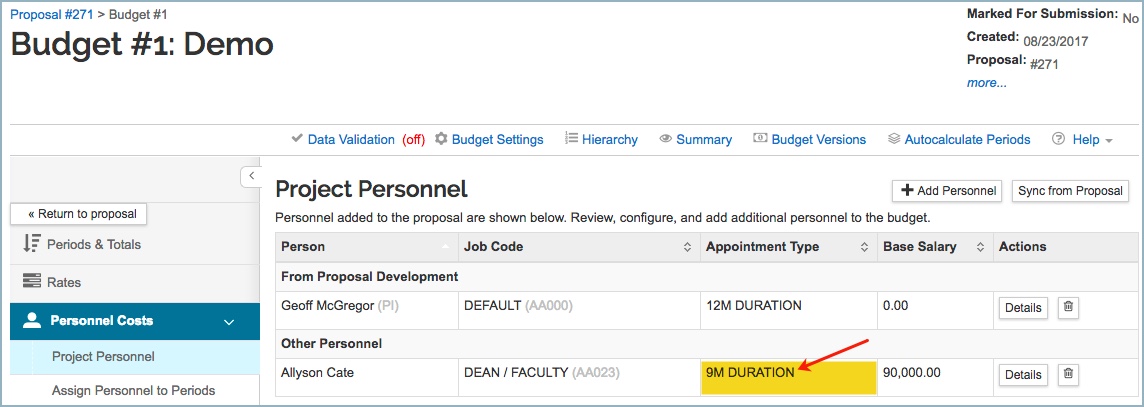Click the 90,000.00 base salary value
The image size is (1144, 407).
(911, 373)
